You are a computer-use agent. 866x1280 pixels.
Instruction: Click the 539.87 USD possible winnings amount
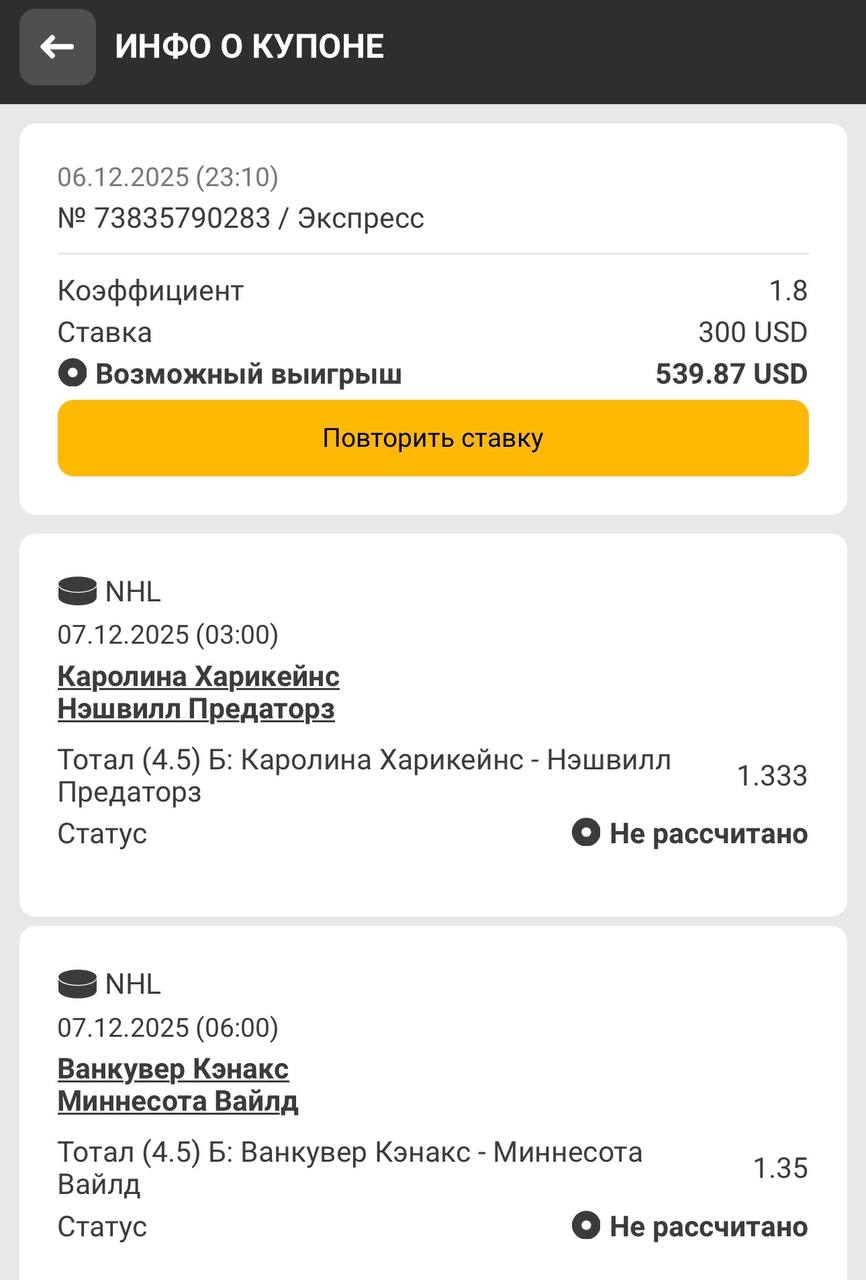[x=731, y=374]
